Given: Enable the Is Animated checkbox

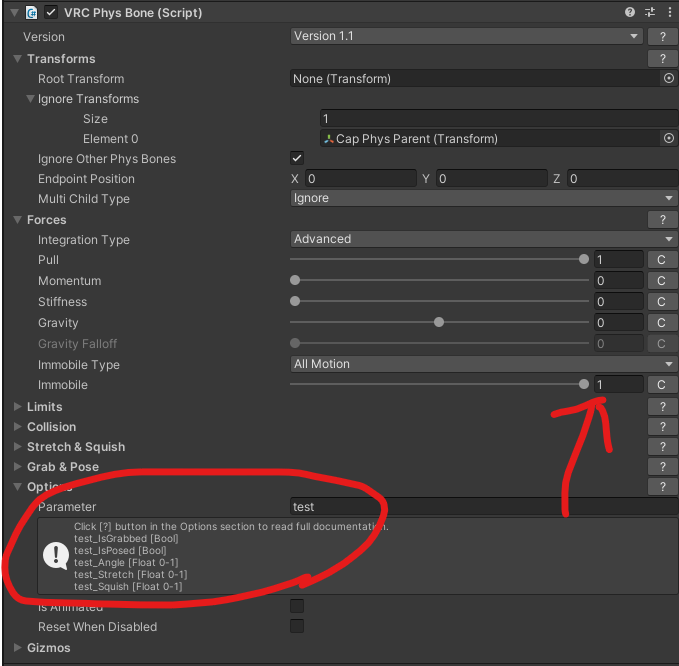Looking at the screenshot, I should [x=297, y=606].
